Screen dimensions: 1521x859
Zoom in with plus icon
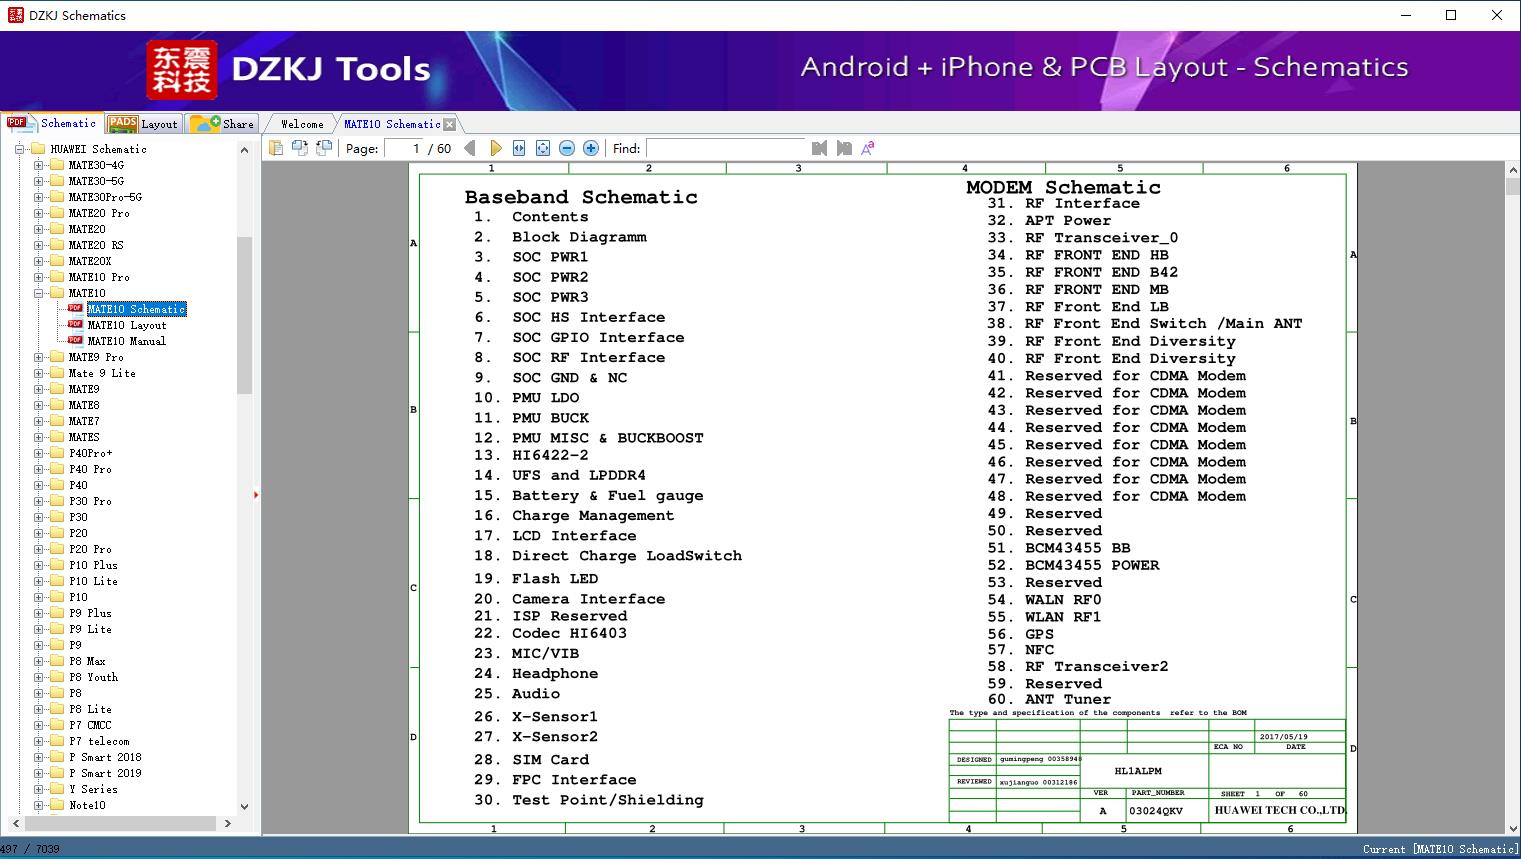click(x=591, y=148)
